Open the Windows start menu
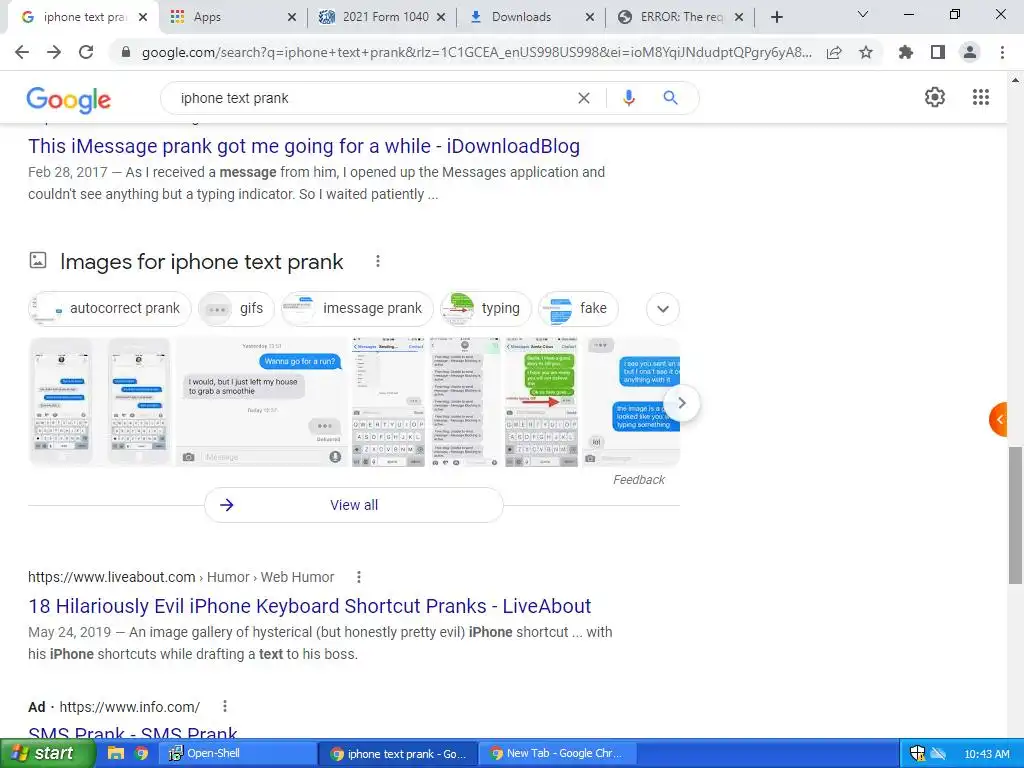The height and width of the screenshot is (768, 1024). (48, 754)
